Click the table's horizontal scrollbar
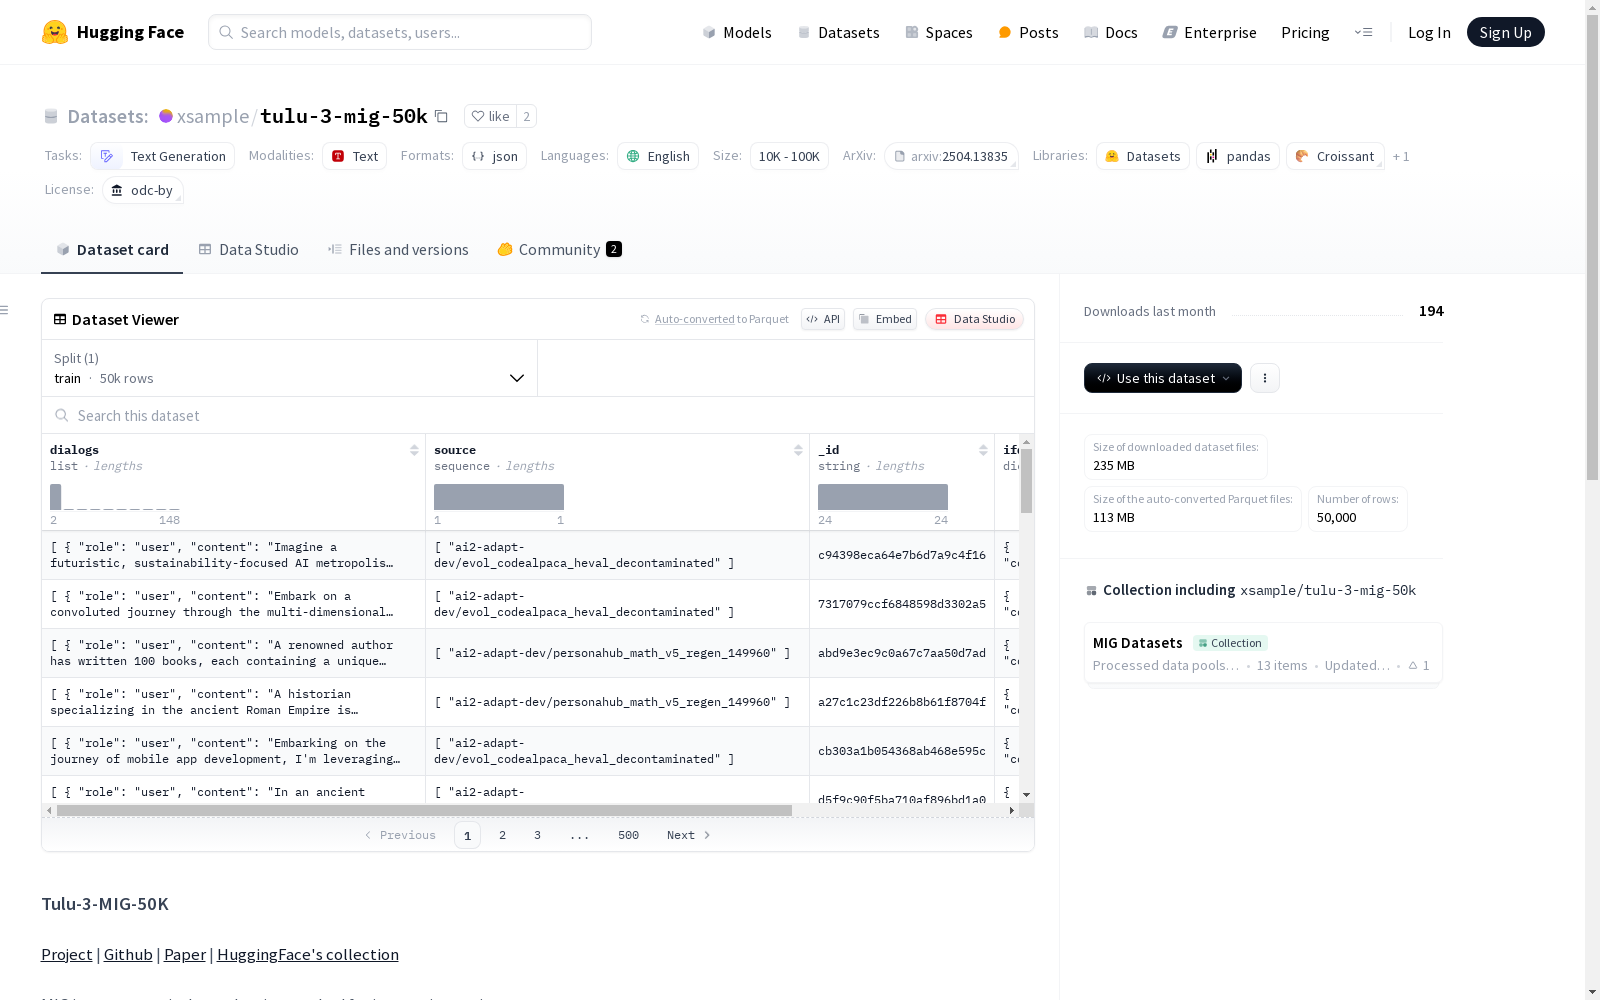Image resolution: width=1600 pixels, height=1000 pixels. [x=424, y=810]
